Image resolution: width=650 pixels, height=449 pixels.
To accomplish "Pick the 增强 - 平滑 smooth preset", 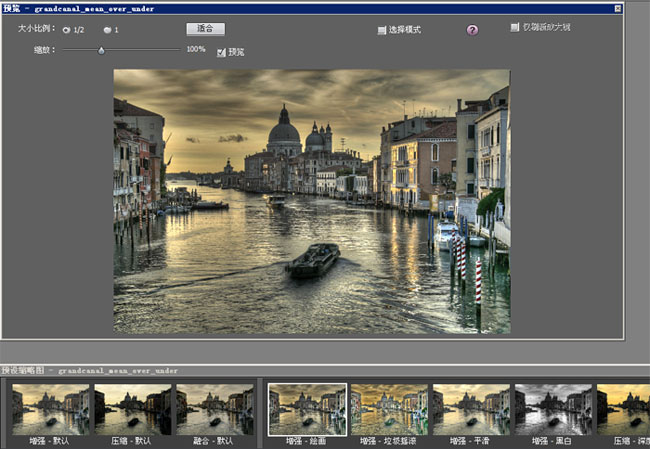I will pos(471,409).
